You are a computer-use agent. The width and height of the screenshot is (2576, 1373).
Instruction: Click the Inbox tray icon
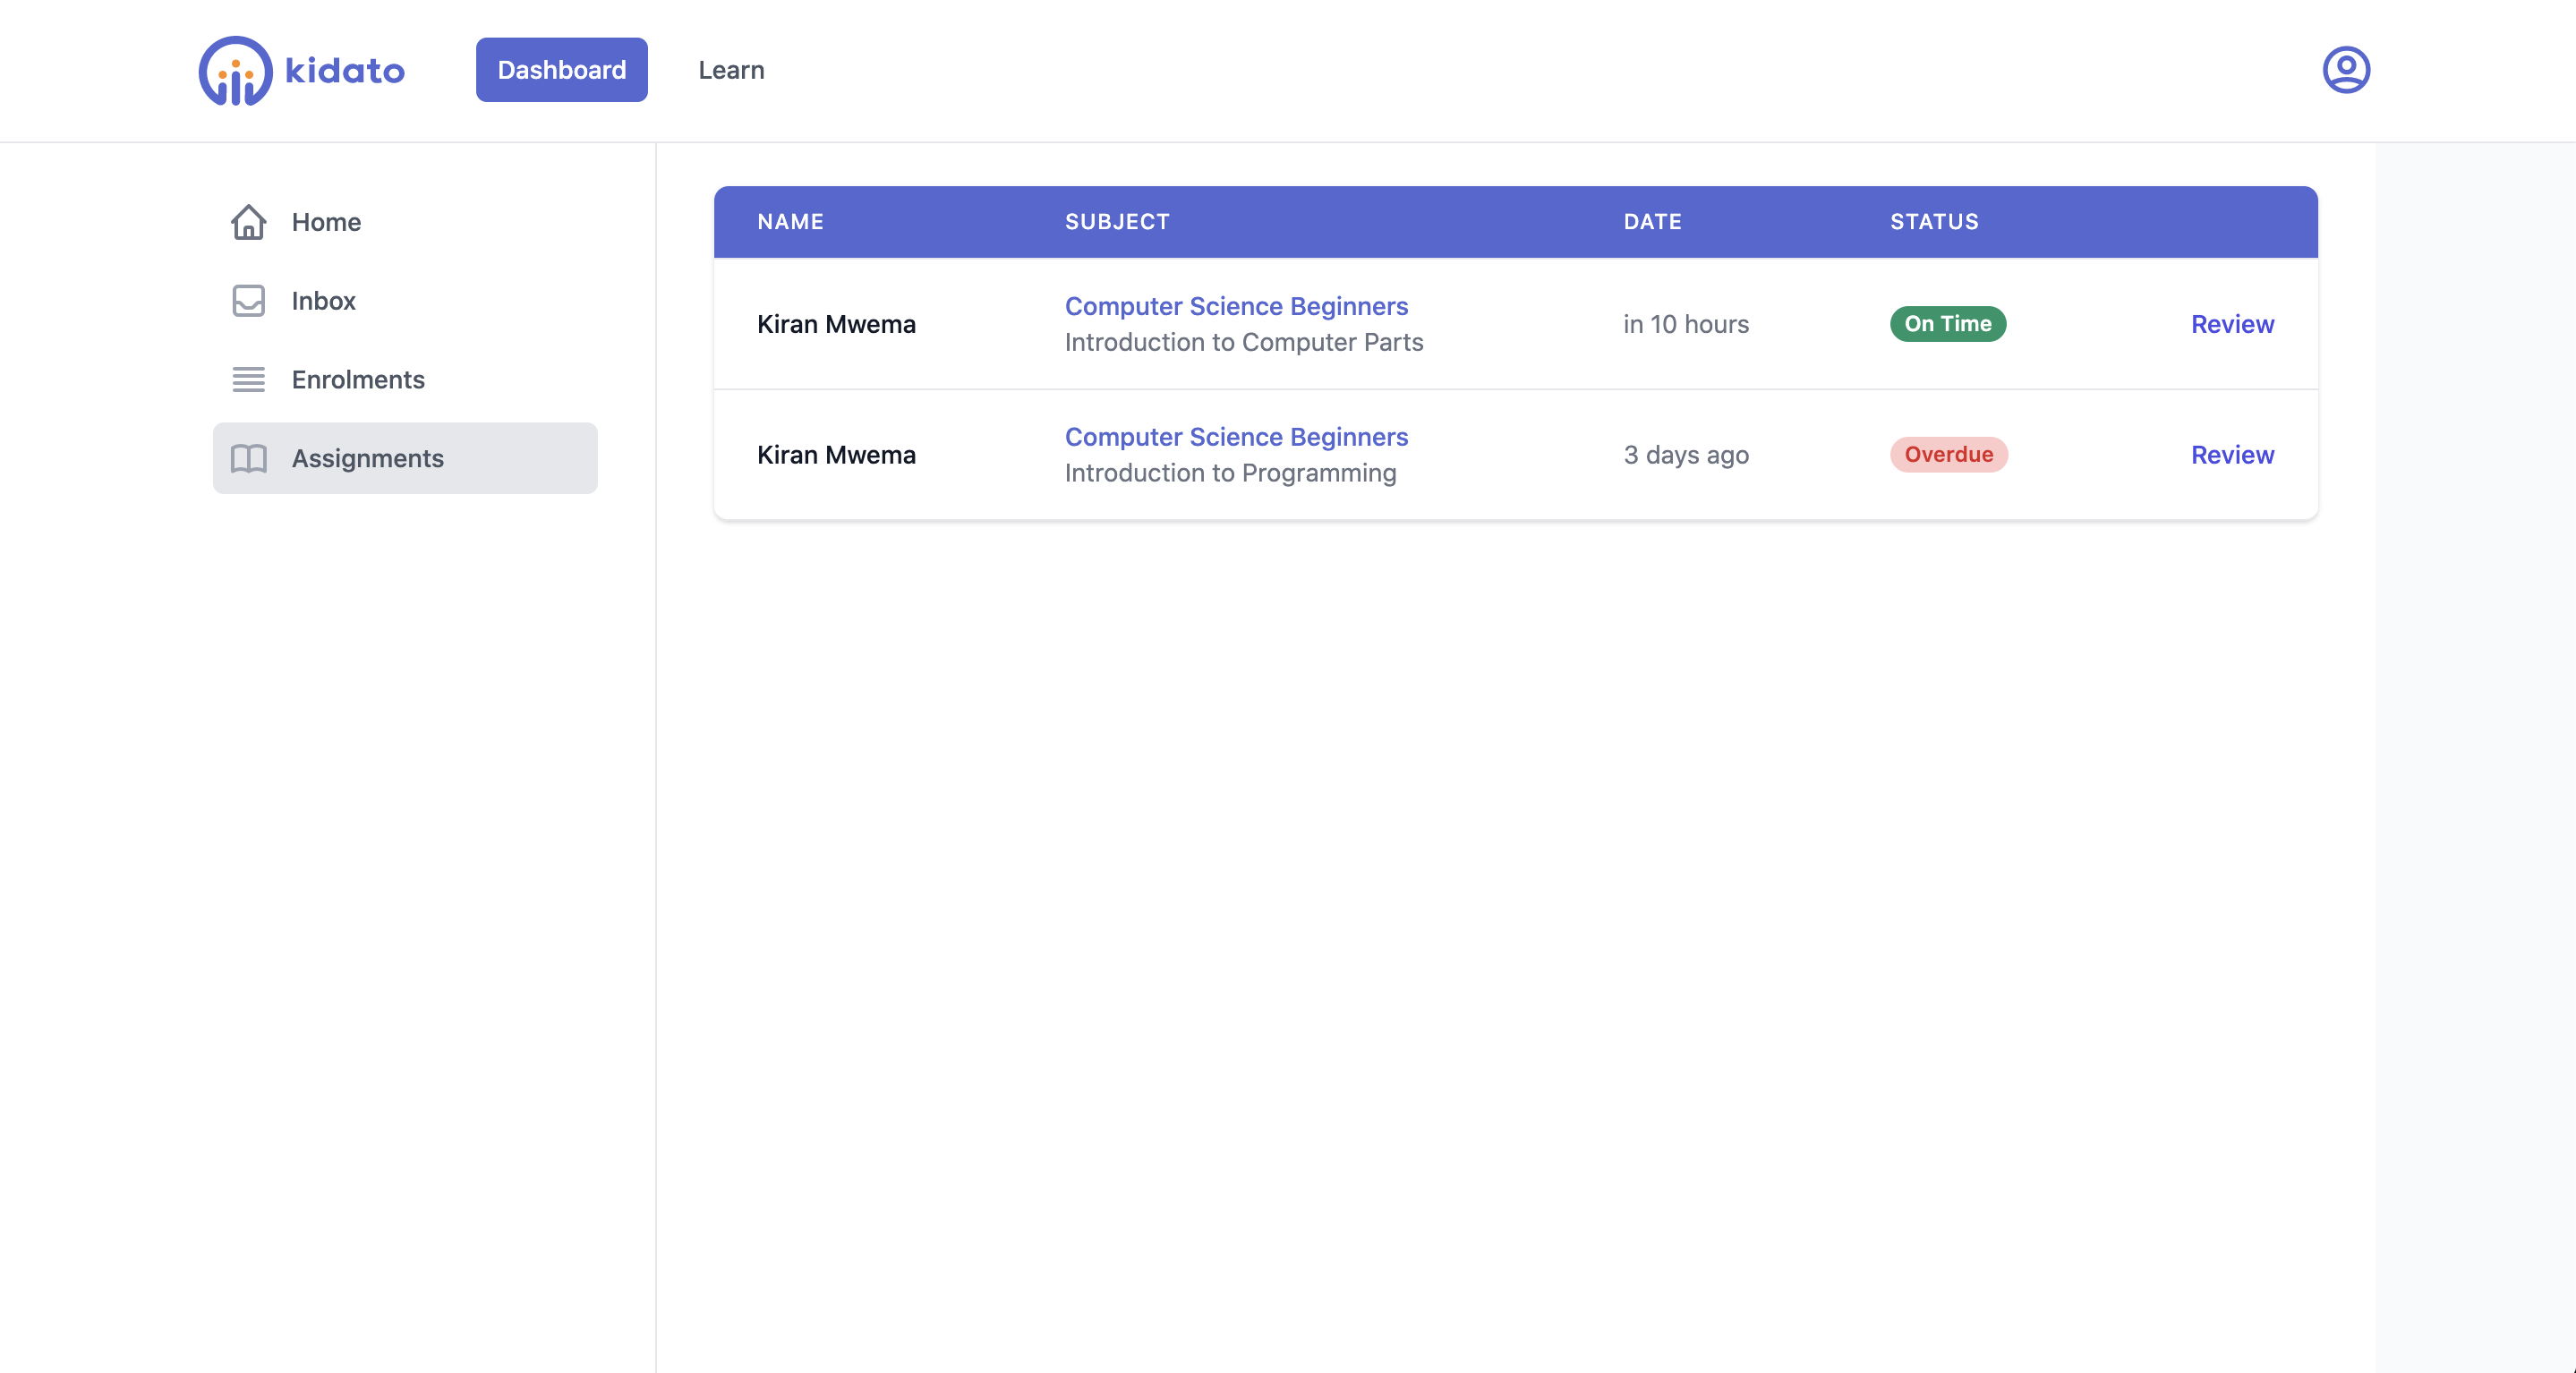248,301
